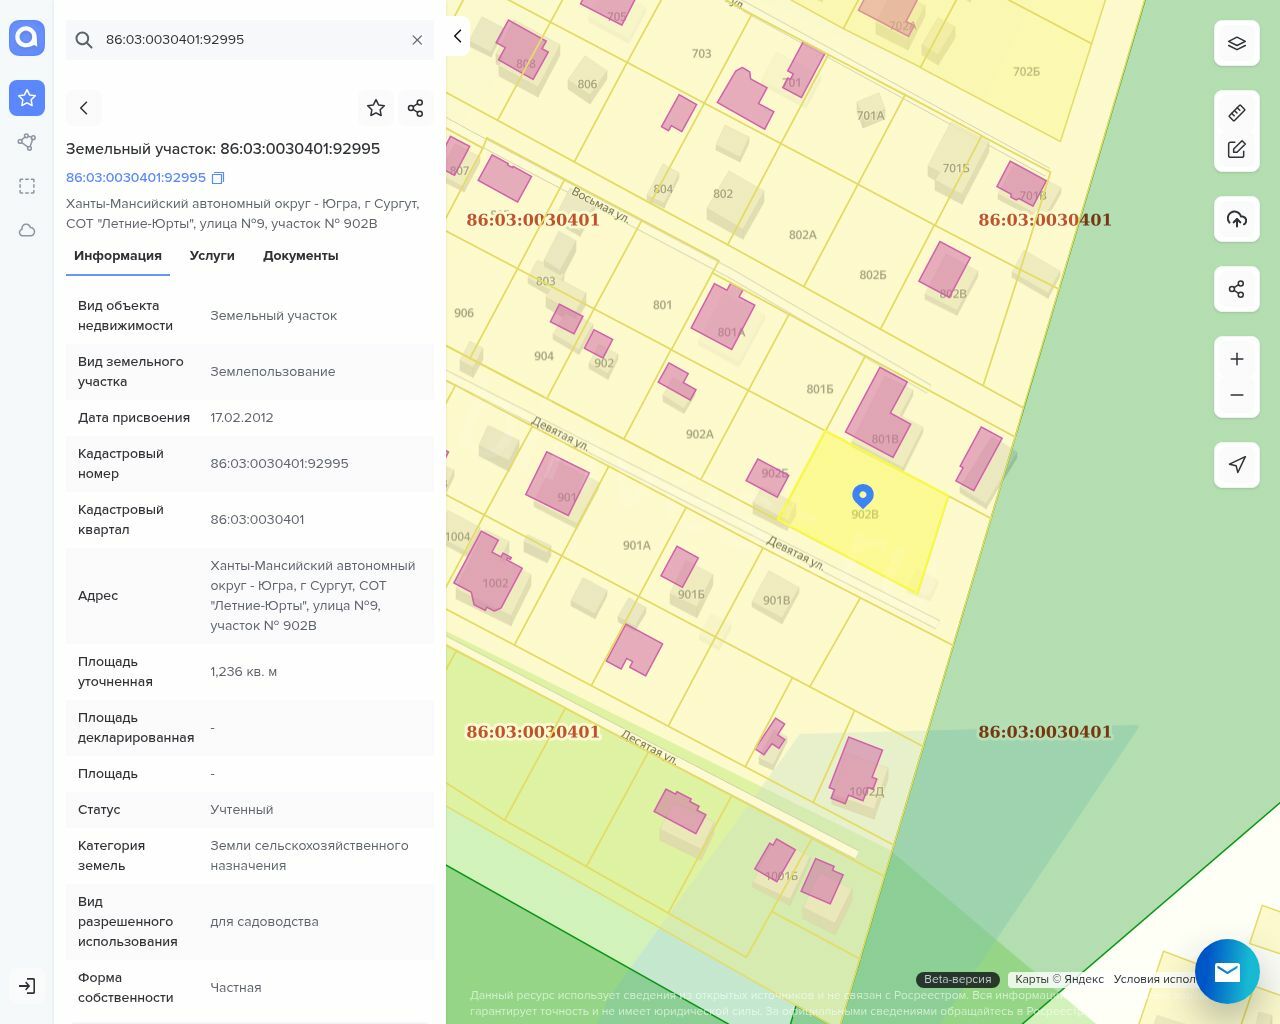Open favorites in the left sidebar

[27, 98]
